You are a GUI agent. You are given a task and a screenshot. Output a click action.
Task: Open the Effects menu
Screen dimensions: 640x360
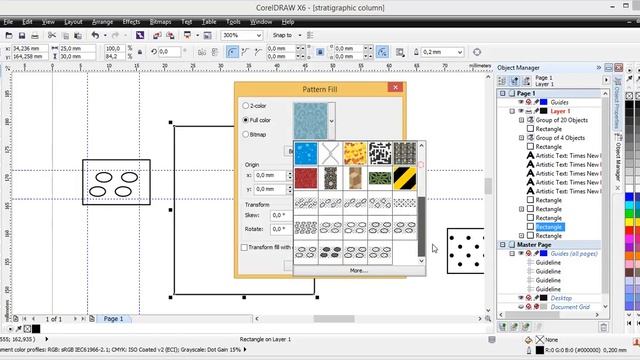coord(131,22)
